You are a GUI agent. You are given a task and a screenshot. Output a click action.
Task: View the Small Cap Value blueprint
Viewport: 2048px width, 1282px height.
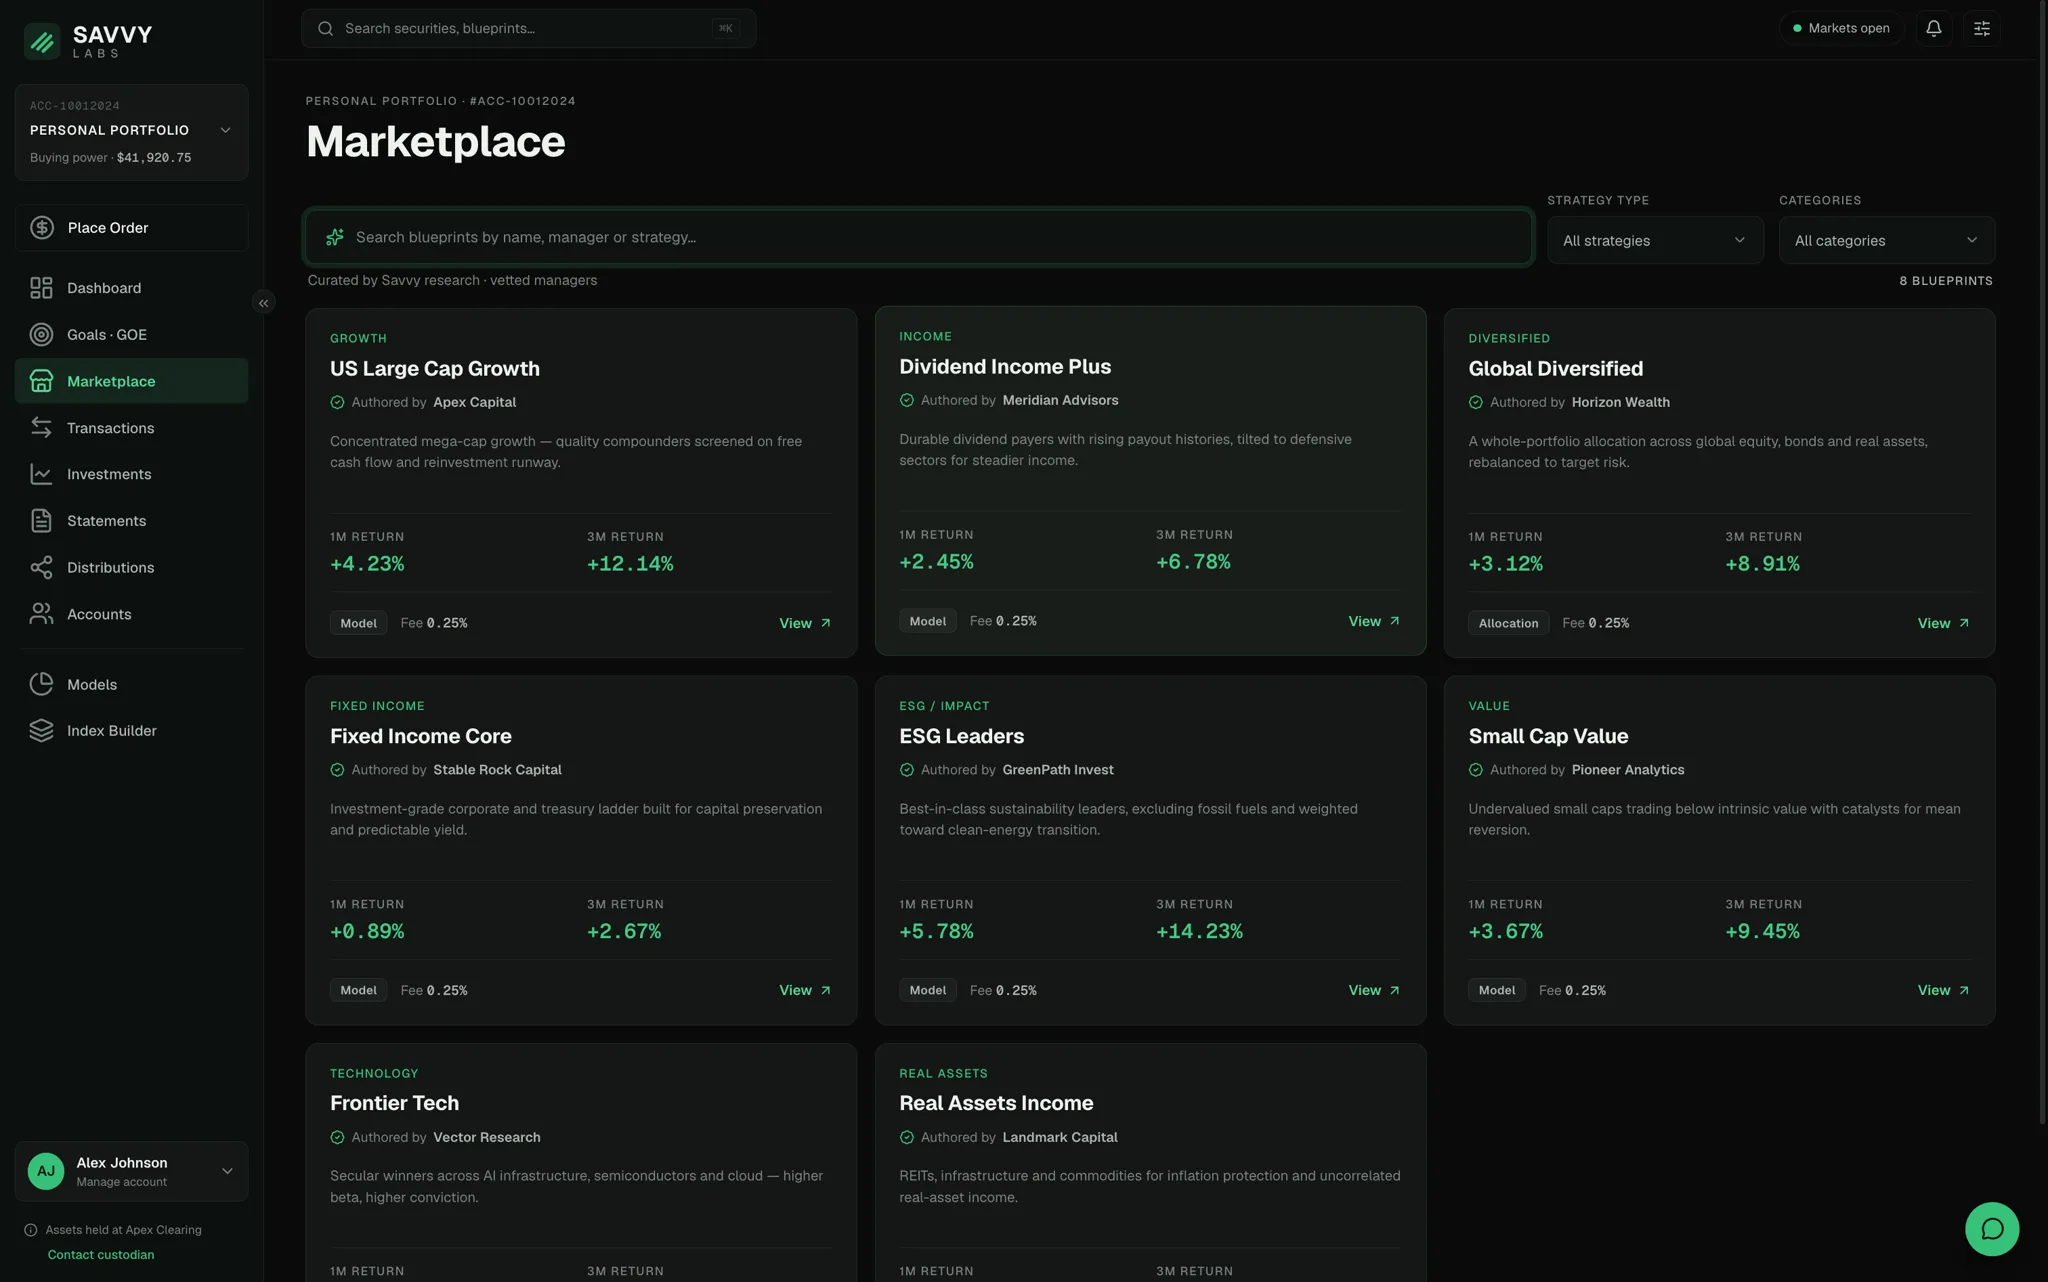[1943, 990]
